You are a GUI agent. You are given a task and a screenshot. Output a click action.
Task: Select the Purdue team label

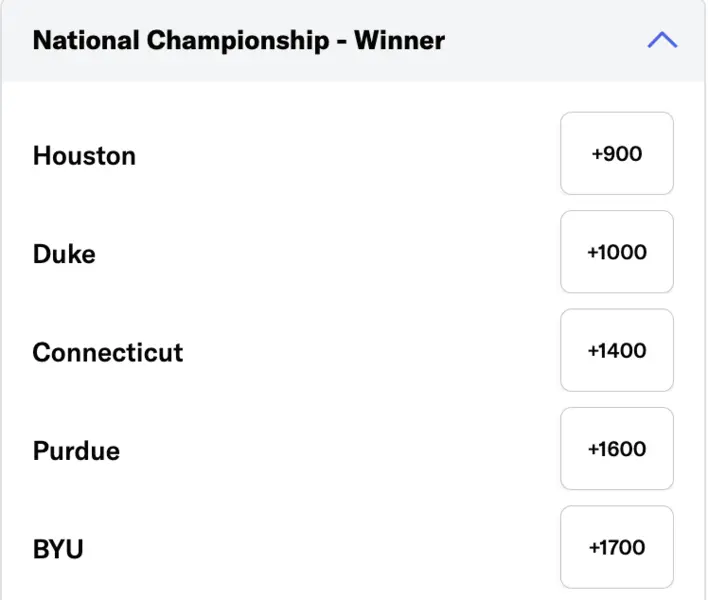pyautogui.click(x=76, y=450)
